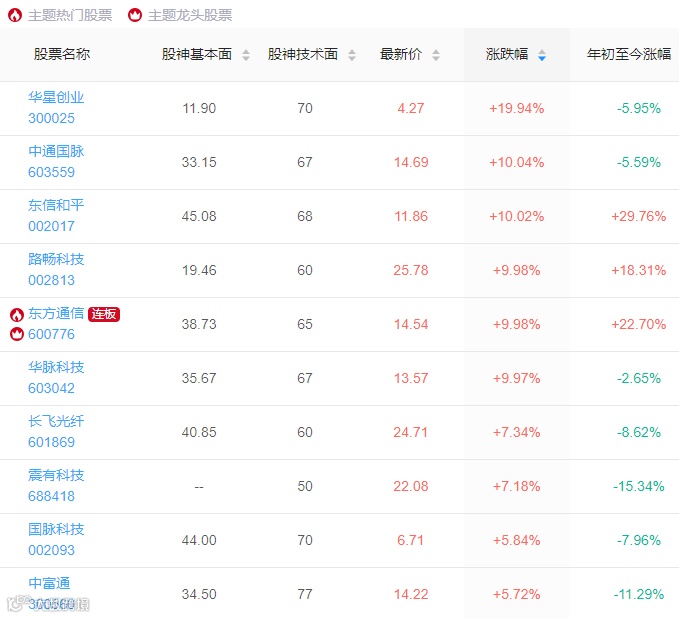The image size is (679, 618).
Task: Open stock 中富通
Action: pos(49,583)
